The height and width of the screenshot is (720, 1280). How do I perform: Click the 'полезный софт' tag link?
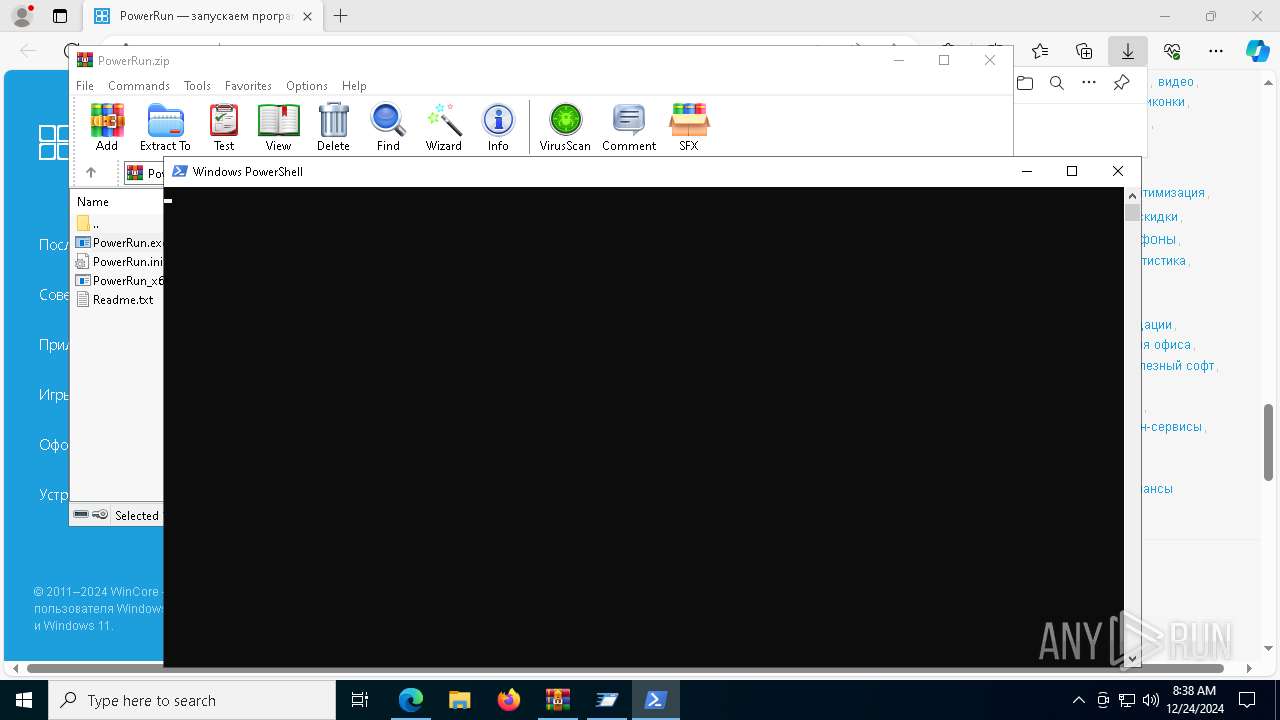click(1177, 366)
